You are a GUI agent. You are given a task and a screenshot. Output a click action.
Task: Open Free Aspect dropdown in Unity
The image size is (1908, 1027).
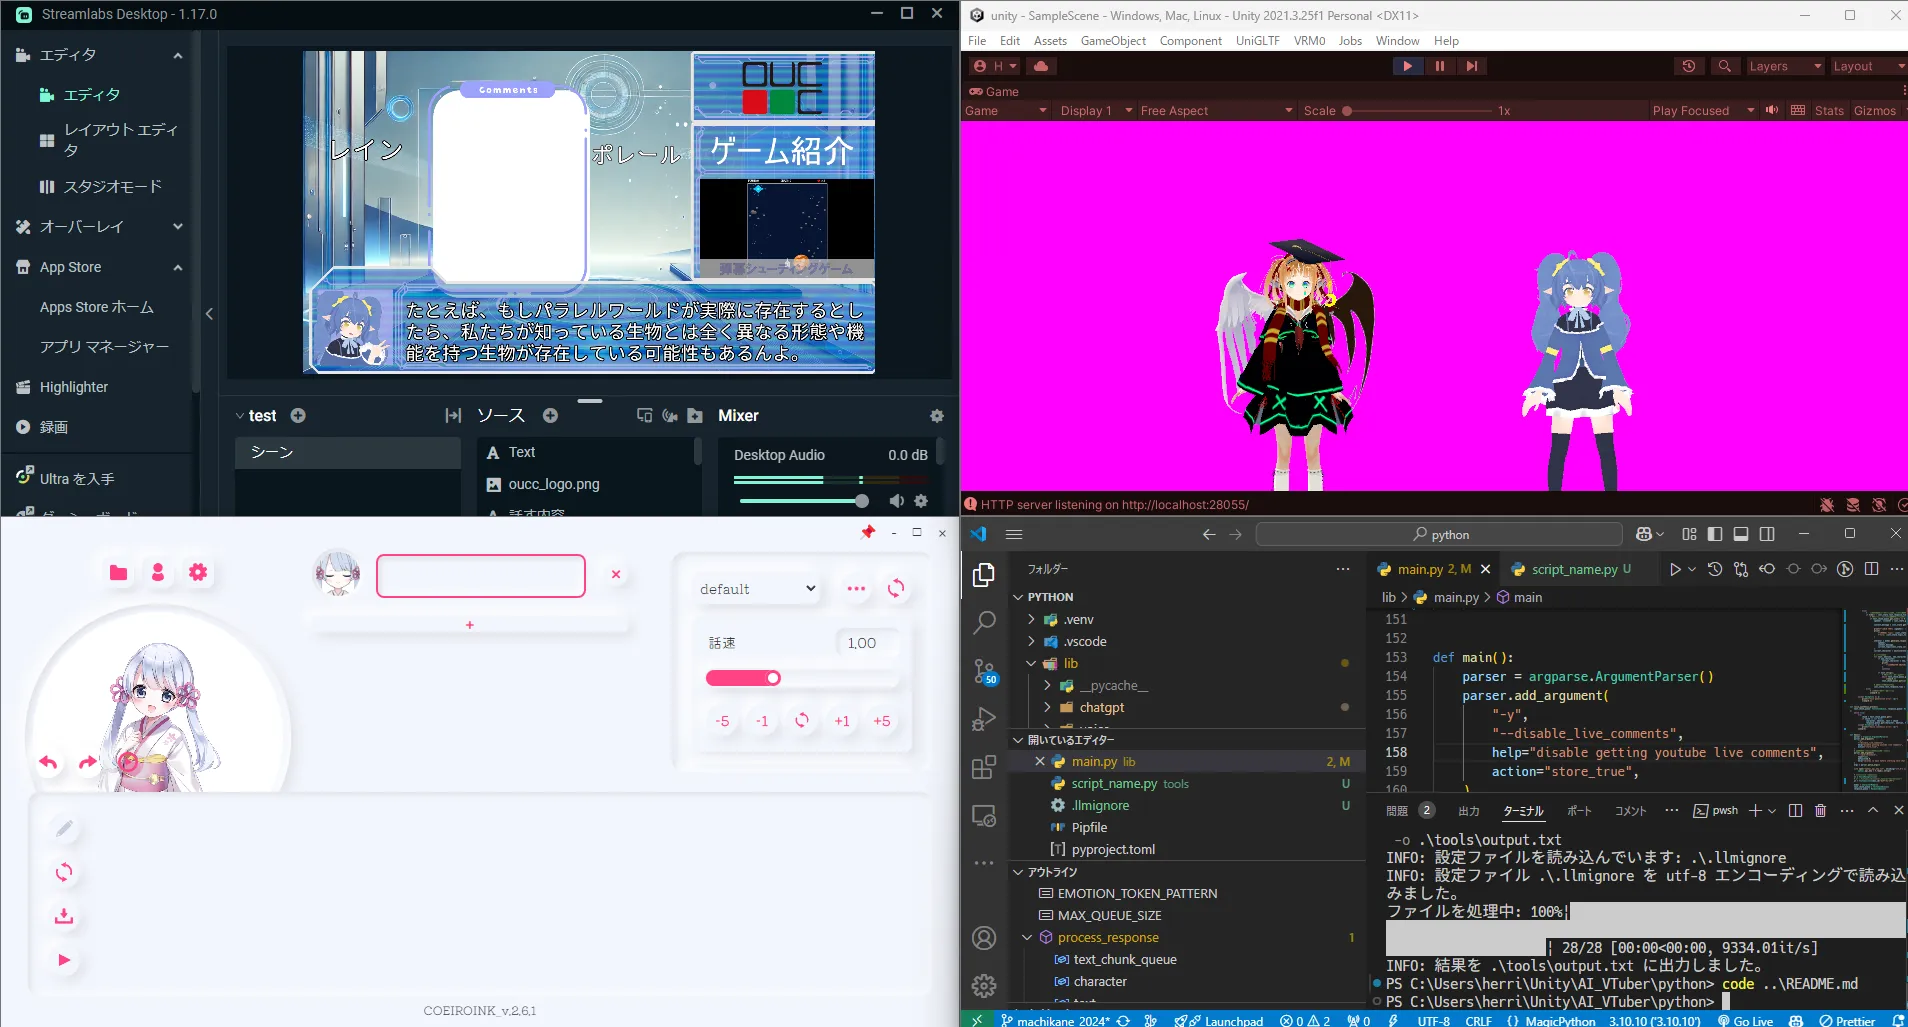click(x=1216, y=110)
